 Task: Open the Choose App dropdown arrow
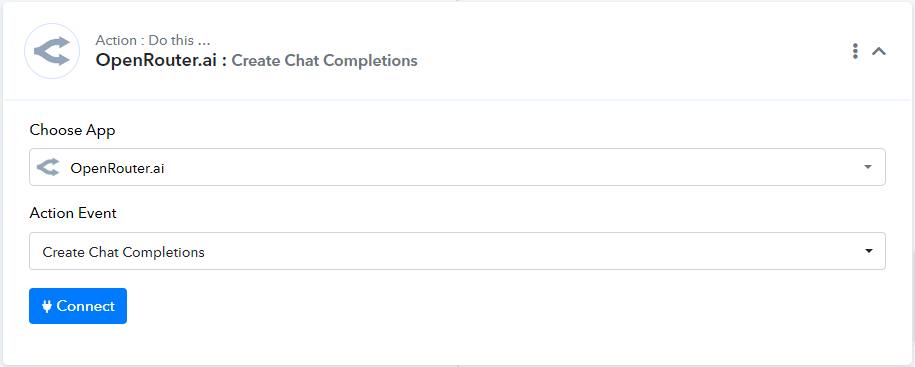point(868,167)
